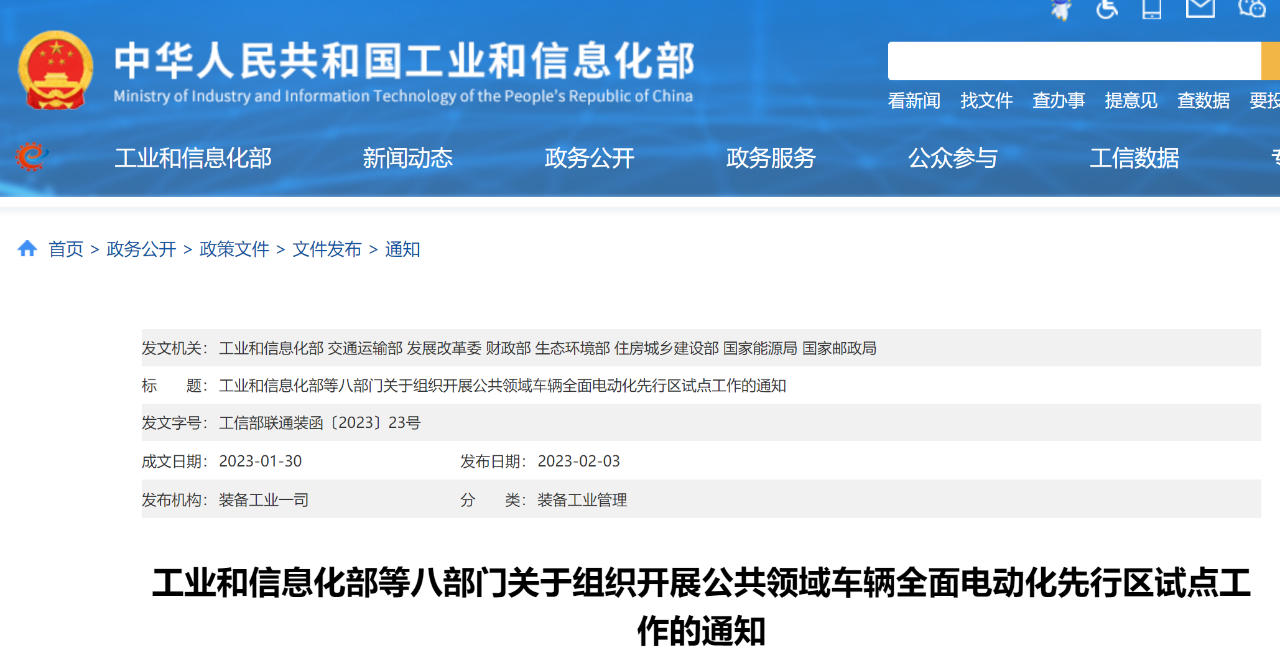1280x671 pixels.
Task: Enable accessibility mode via wheelchair icon
Action: (1106, 9)
